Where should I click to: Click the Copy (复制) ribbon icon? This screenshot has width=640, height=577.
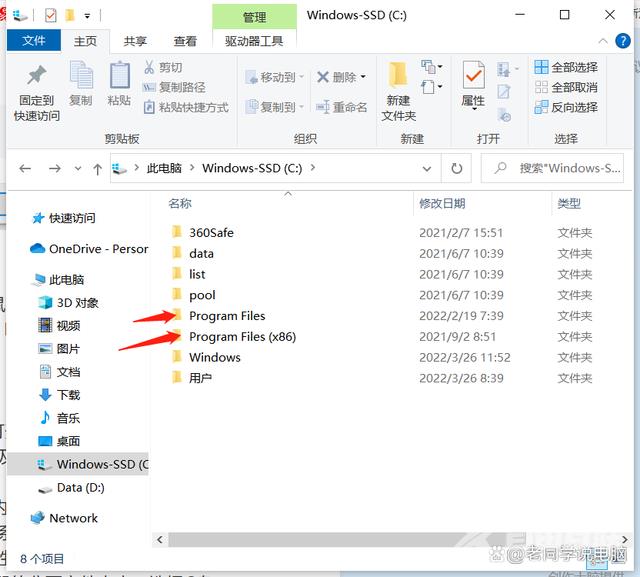(x=81, y=84)
